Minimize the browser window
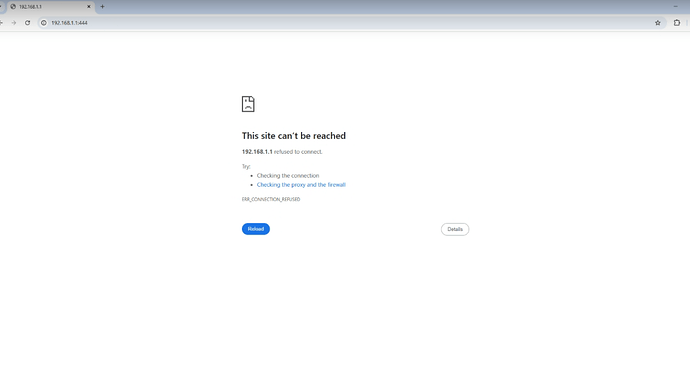This screenshot has height=368, width=690. pos(675,7)
